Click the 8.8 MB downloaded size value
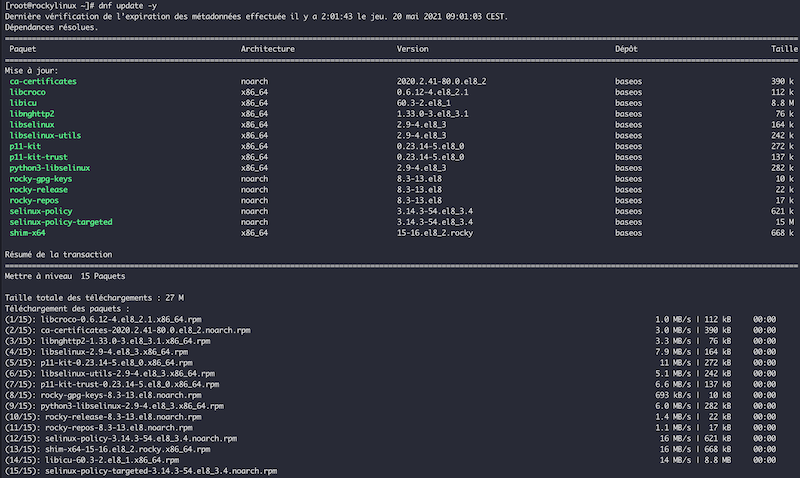 point(718,460)
